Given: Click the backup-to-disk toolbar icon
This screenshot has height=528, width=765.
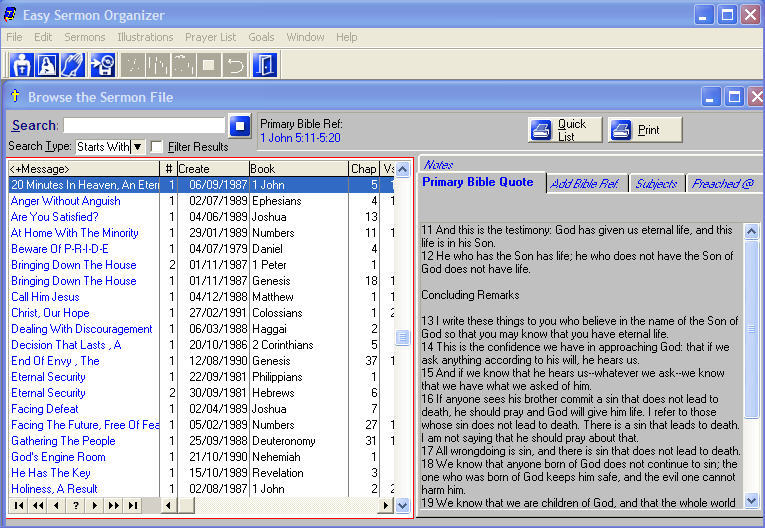Looking at the screenshot, I should coord(102,64).
